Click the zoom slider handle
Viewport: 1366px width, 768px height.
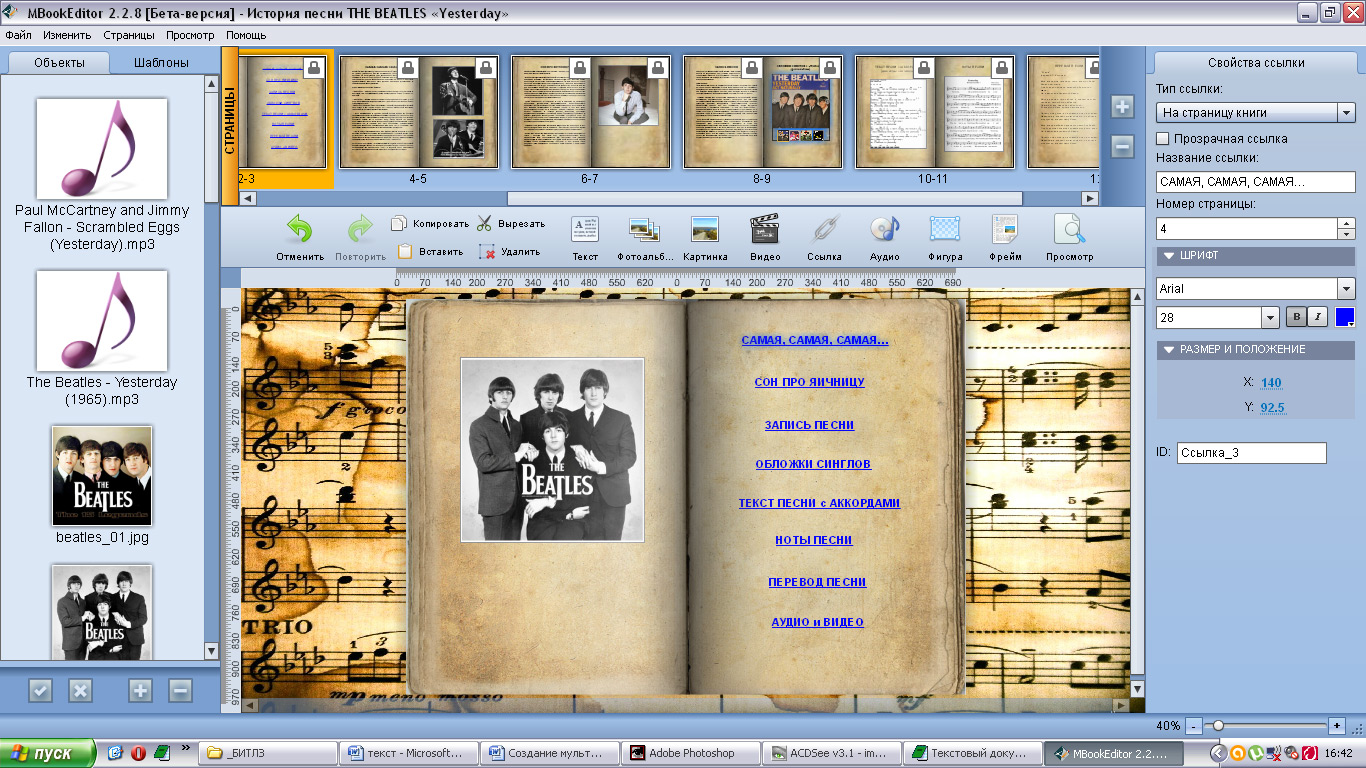point(1216,725)
